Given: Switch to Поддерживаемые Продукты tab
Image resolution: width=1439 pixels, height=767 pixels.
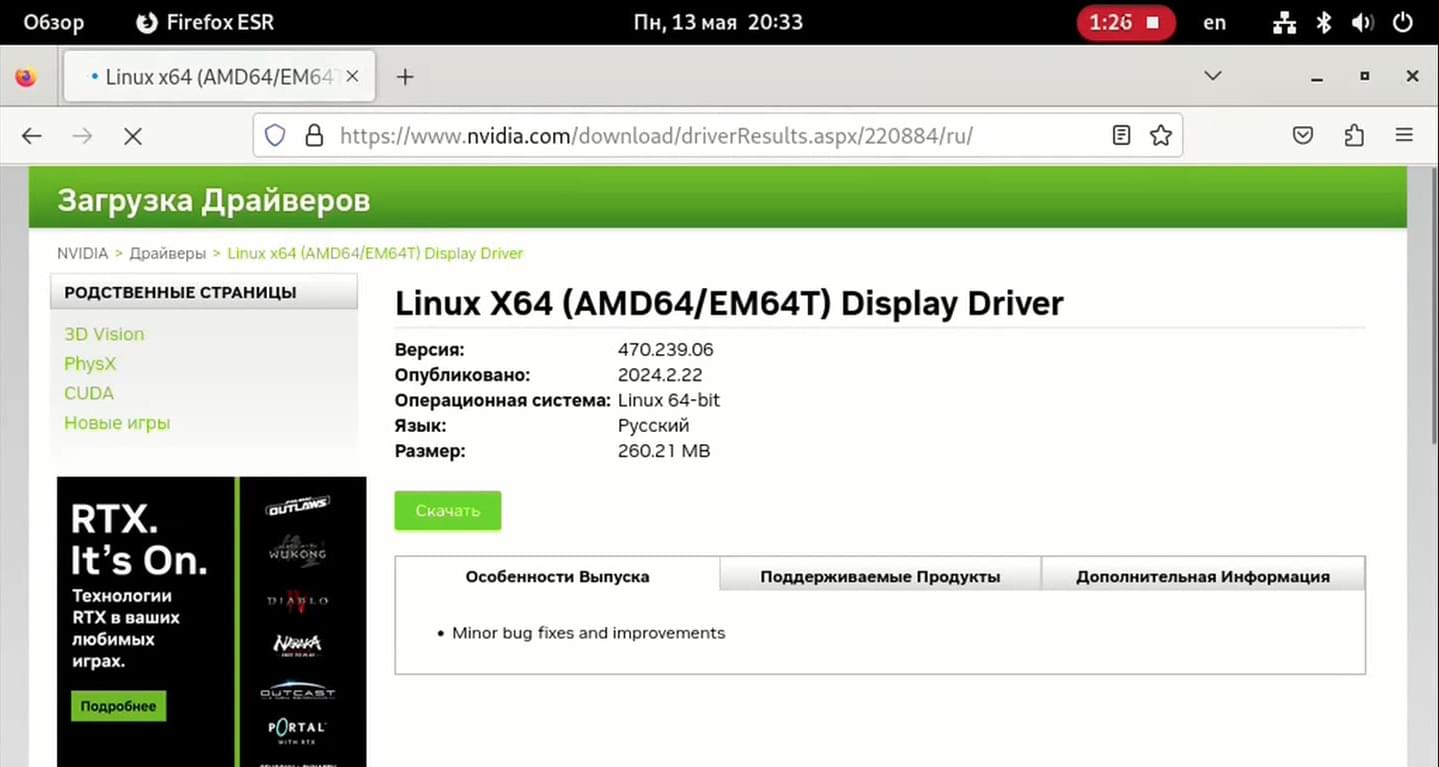Looking at the screenshot, I should point(880,576).
